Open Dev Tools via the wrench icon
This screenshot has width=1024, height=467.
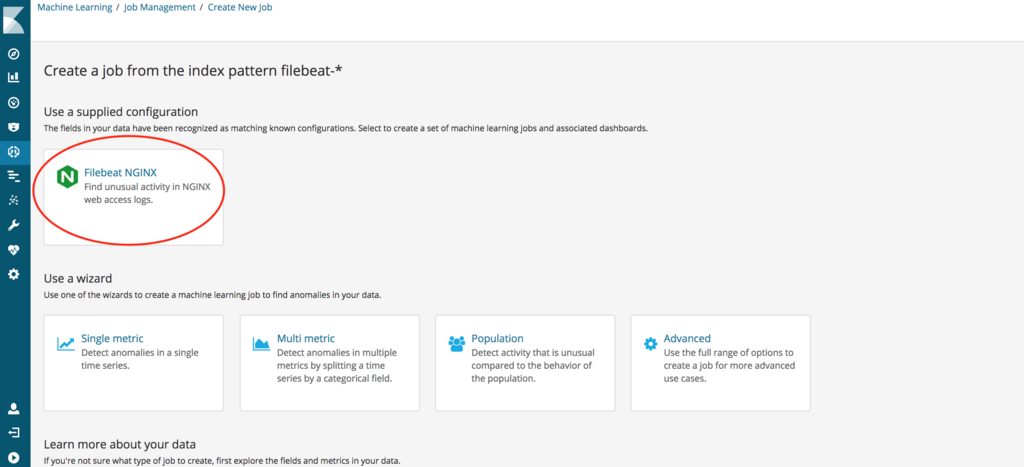point(13,225)
